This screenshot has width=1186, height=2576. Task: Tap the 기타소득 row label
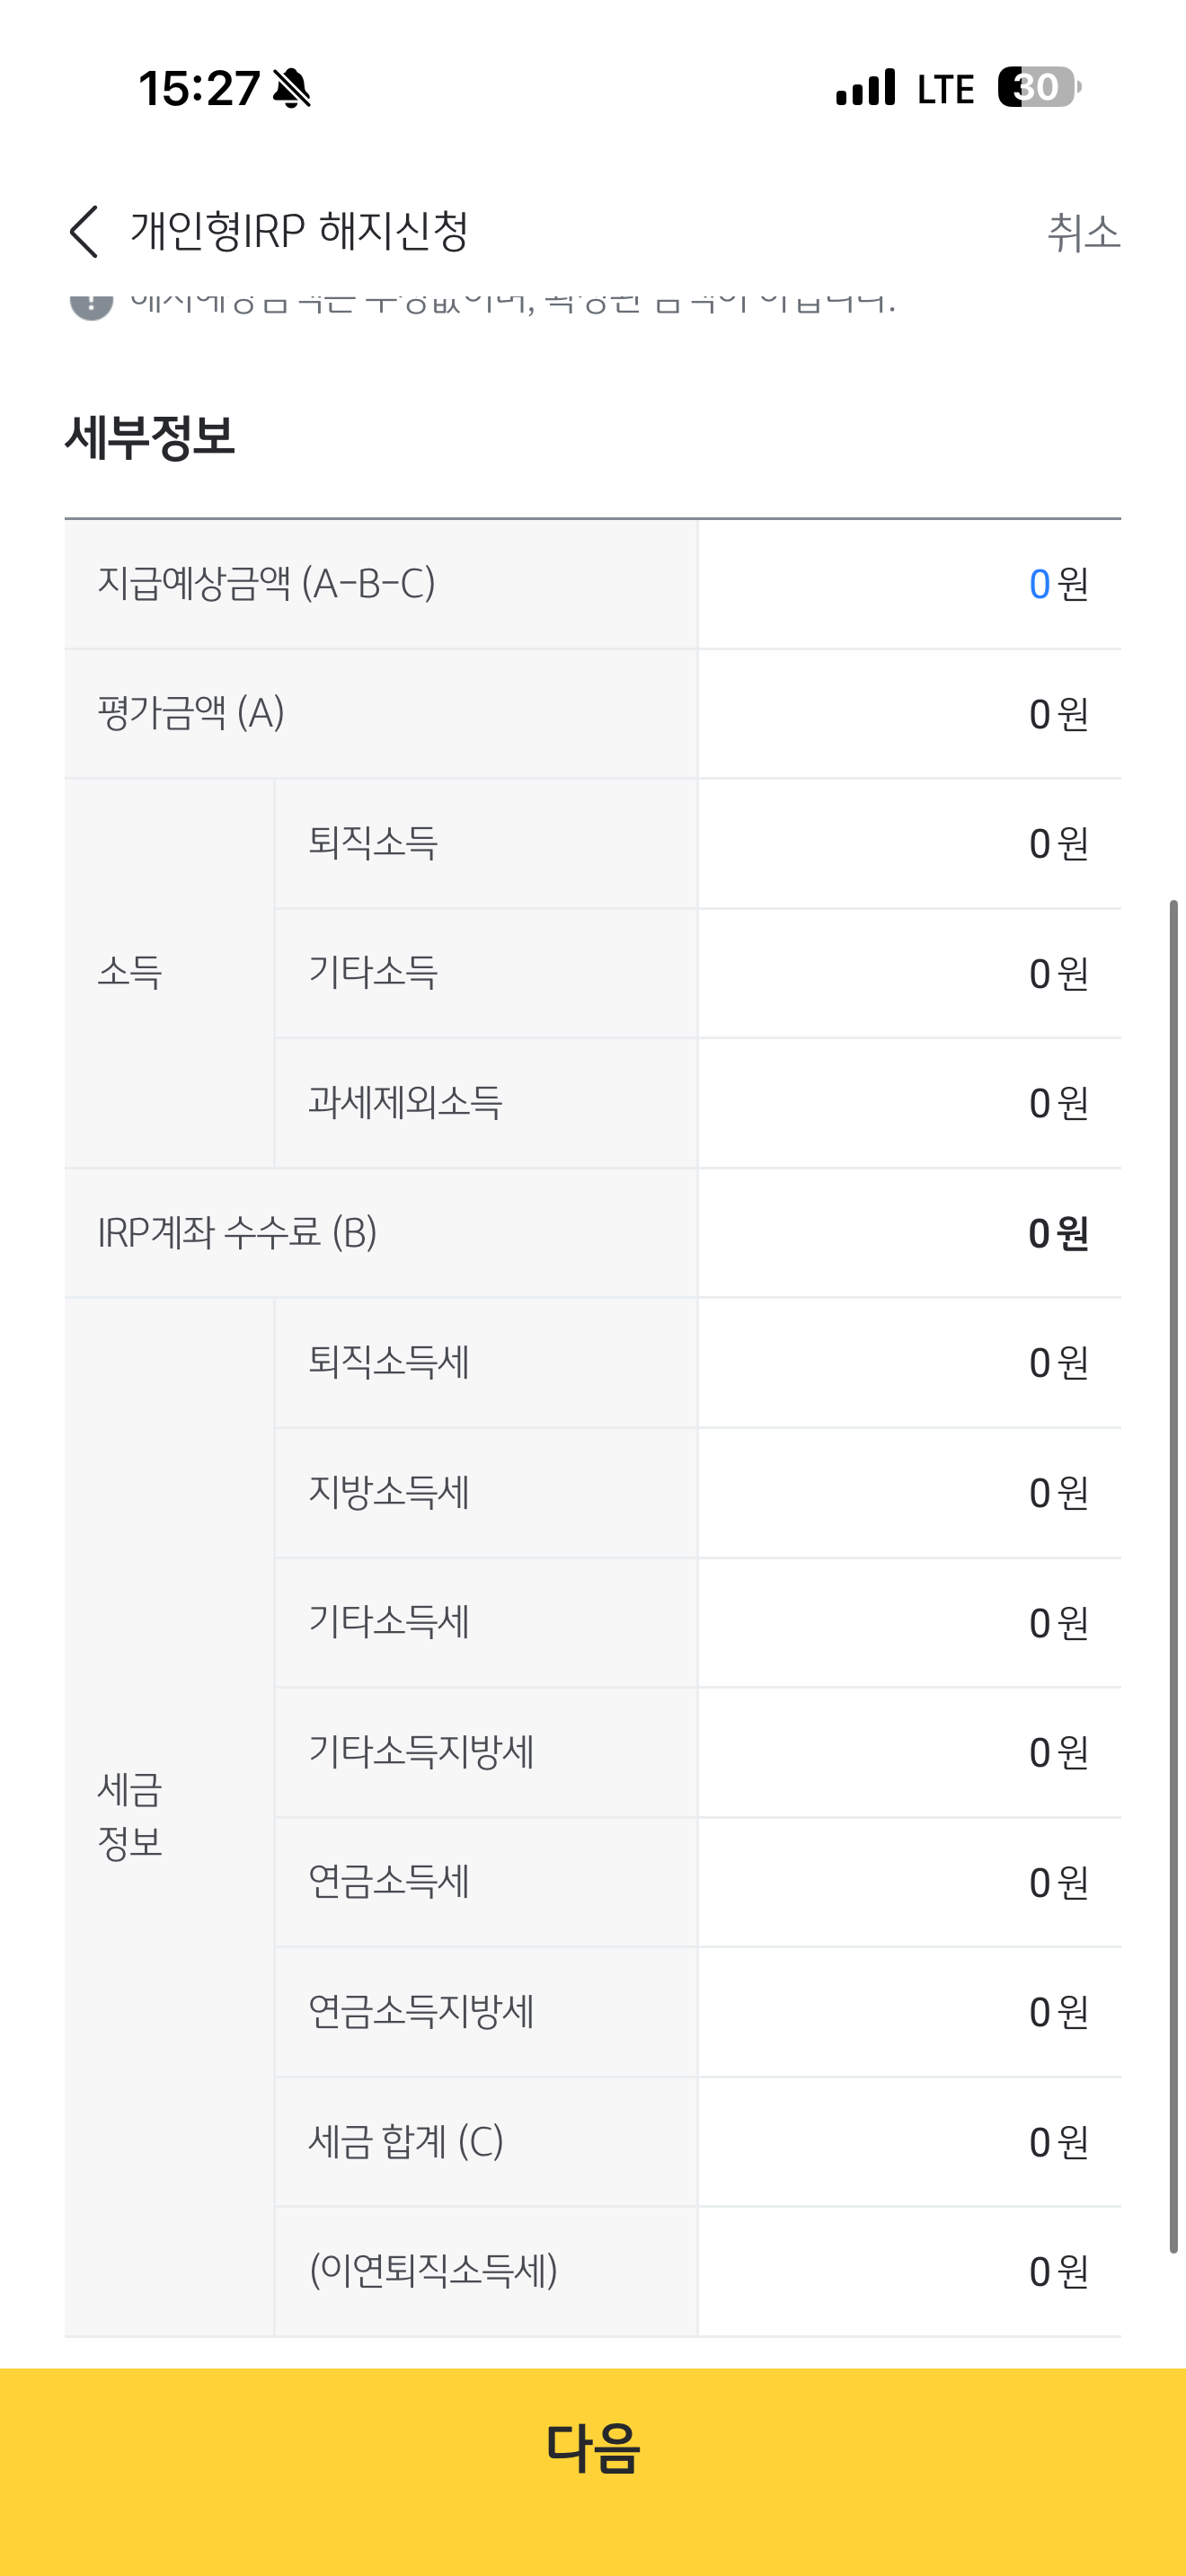tap(373, 973)
